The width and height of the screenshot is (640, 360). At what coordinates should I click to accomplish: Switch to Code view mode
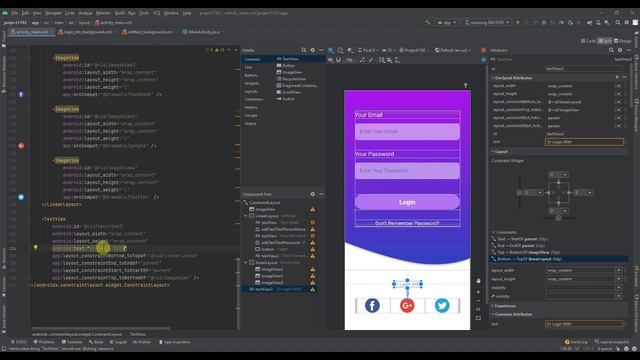click(588, 41)
